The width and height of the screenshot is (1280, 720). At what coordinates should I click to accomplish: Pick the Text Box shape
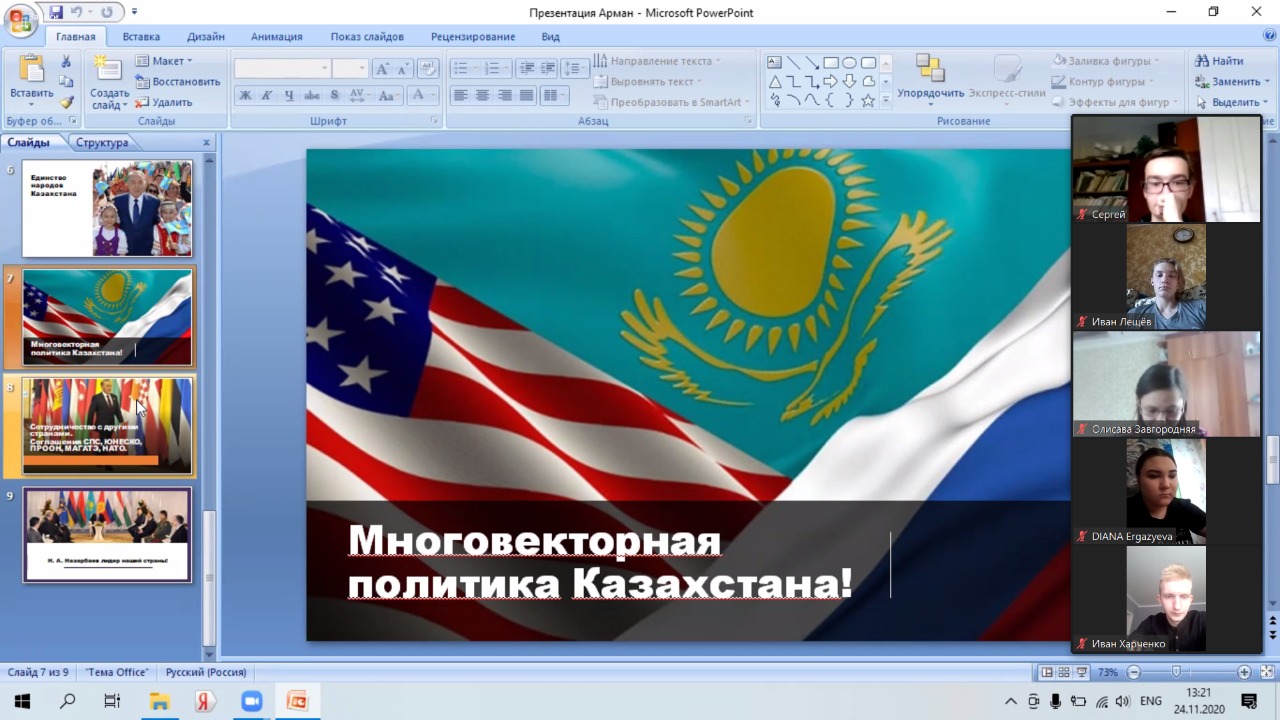click(x=775, y=62)
